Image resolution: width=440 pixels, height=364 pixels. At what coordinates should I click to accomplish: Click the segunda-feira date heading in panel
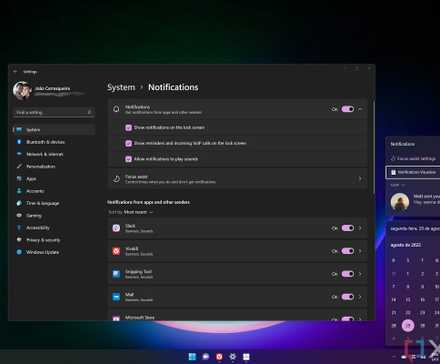click(415, 229)
